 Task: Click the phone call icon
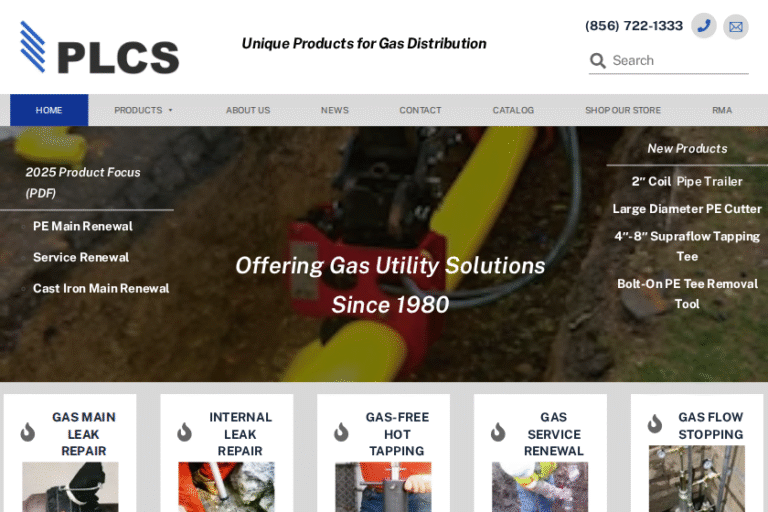(x=704, y=26)
